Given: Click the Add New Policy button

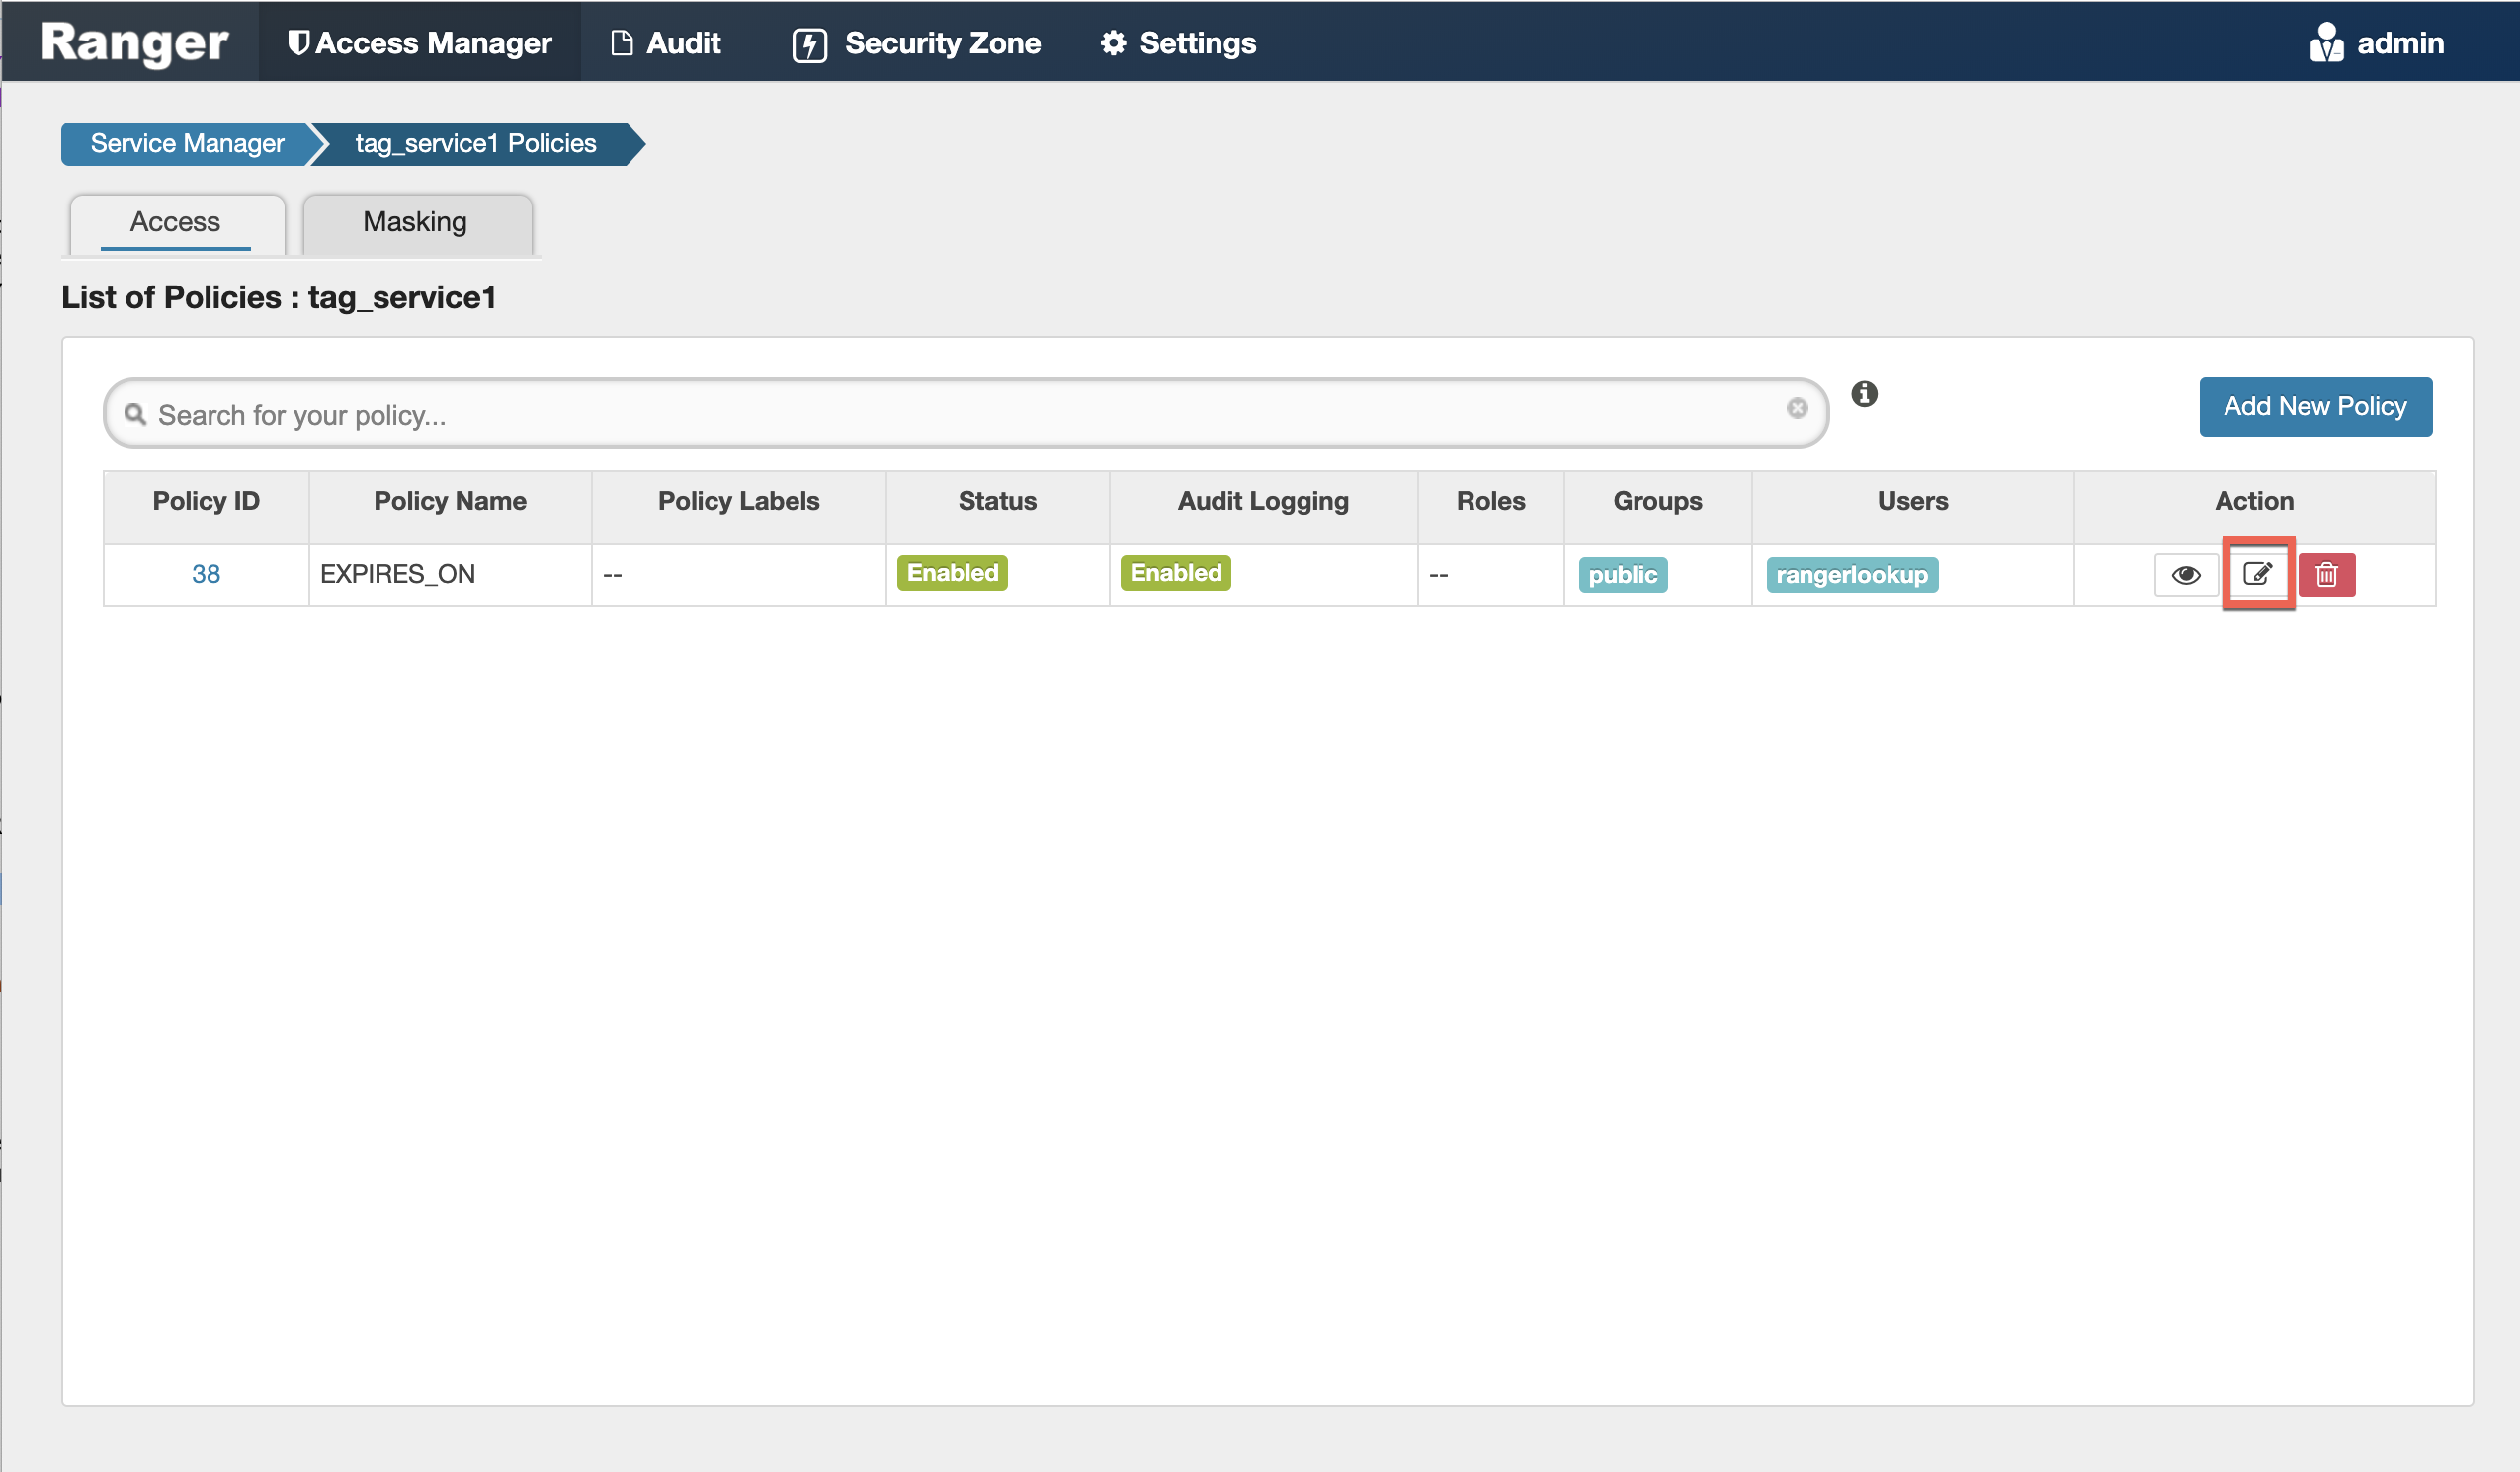Looking at the screenshot, I should point(2314,407).
